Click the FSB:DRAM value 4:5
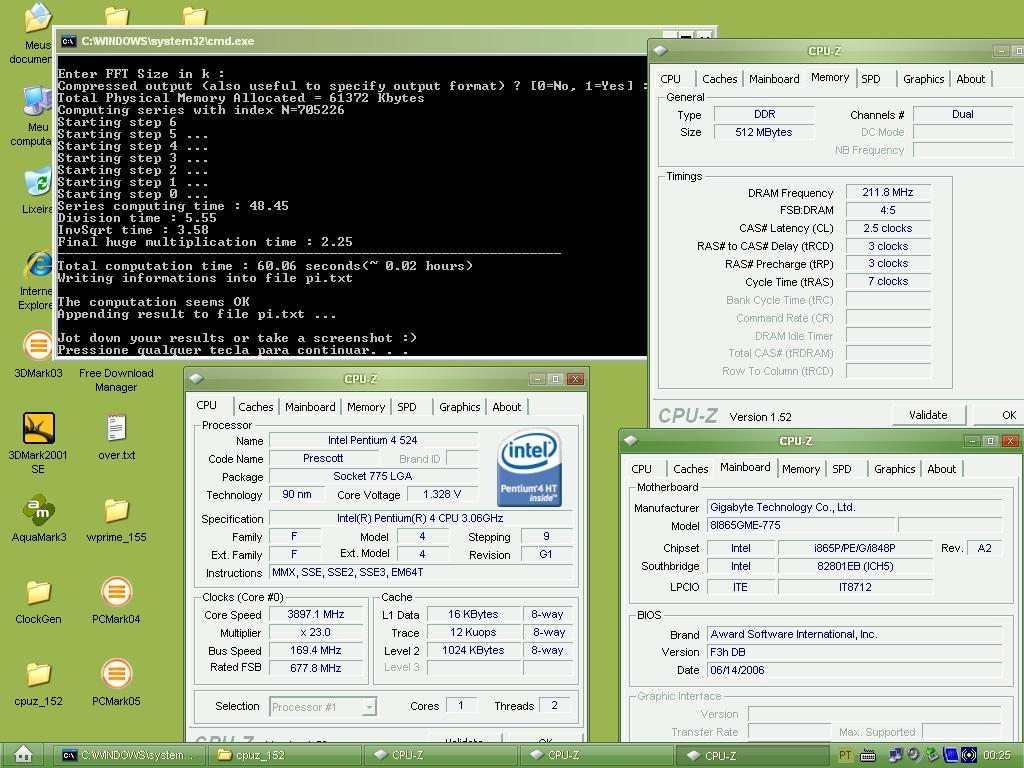 tap(888, 210)
